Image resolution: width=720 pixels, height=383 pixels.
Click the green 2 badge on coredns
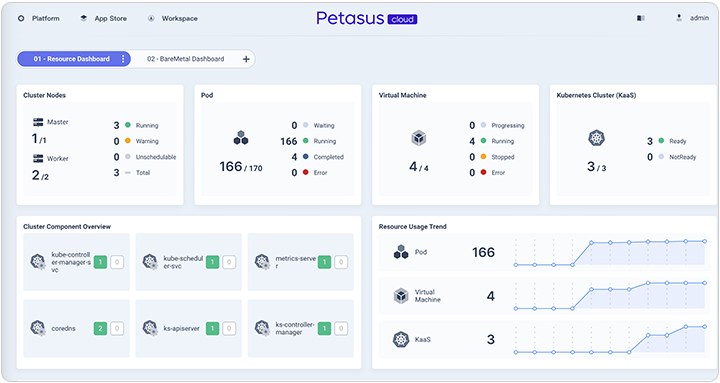[x=100, y=328]
